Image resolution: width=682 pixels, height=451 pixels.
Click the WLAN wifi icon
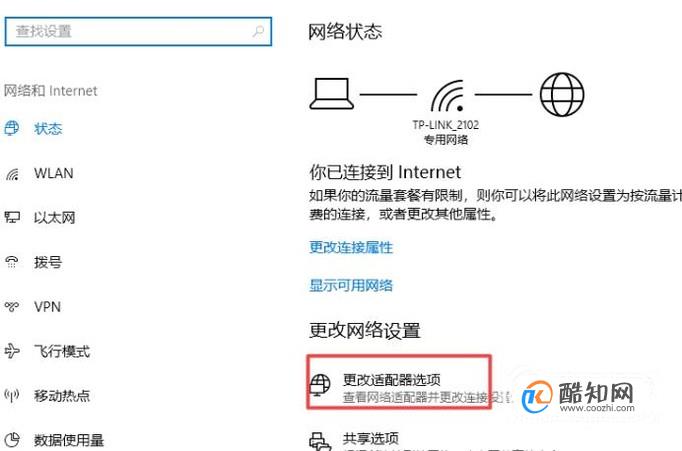point(12,174)
